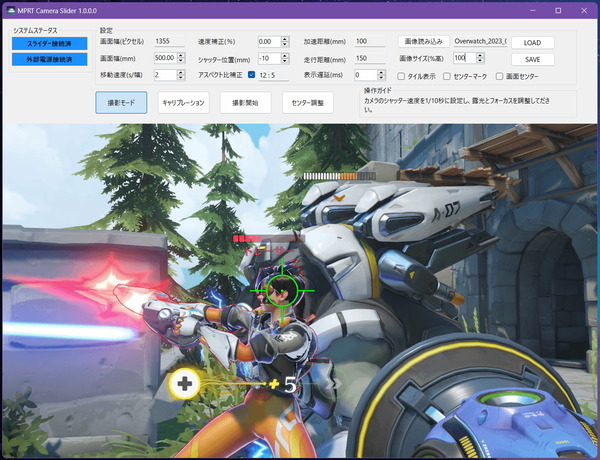Increase 表示遅延(ms) with the up arrow
The height and width of the screenshot is (460, 600).
click(381, 72)
